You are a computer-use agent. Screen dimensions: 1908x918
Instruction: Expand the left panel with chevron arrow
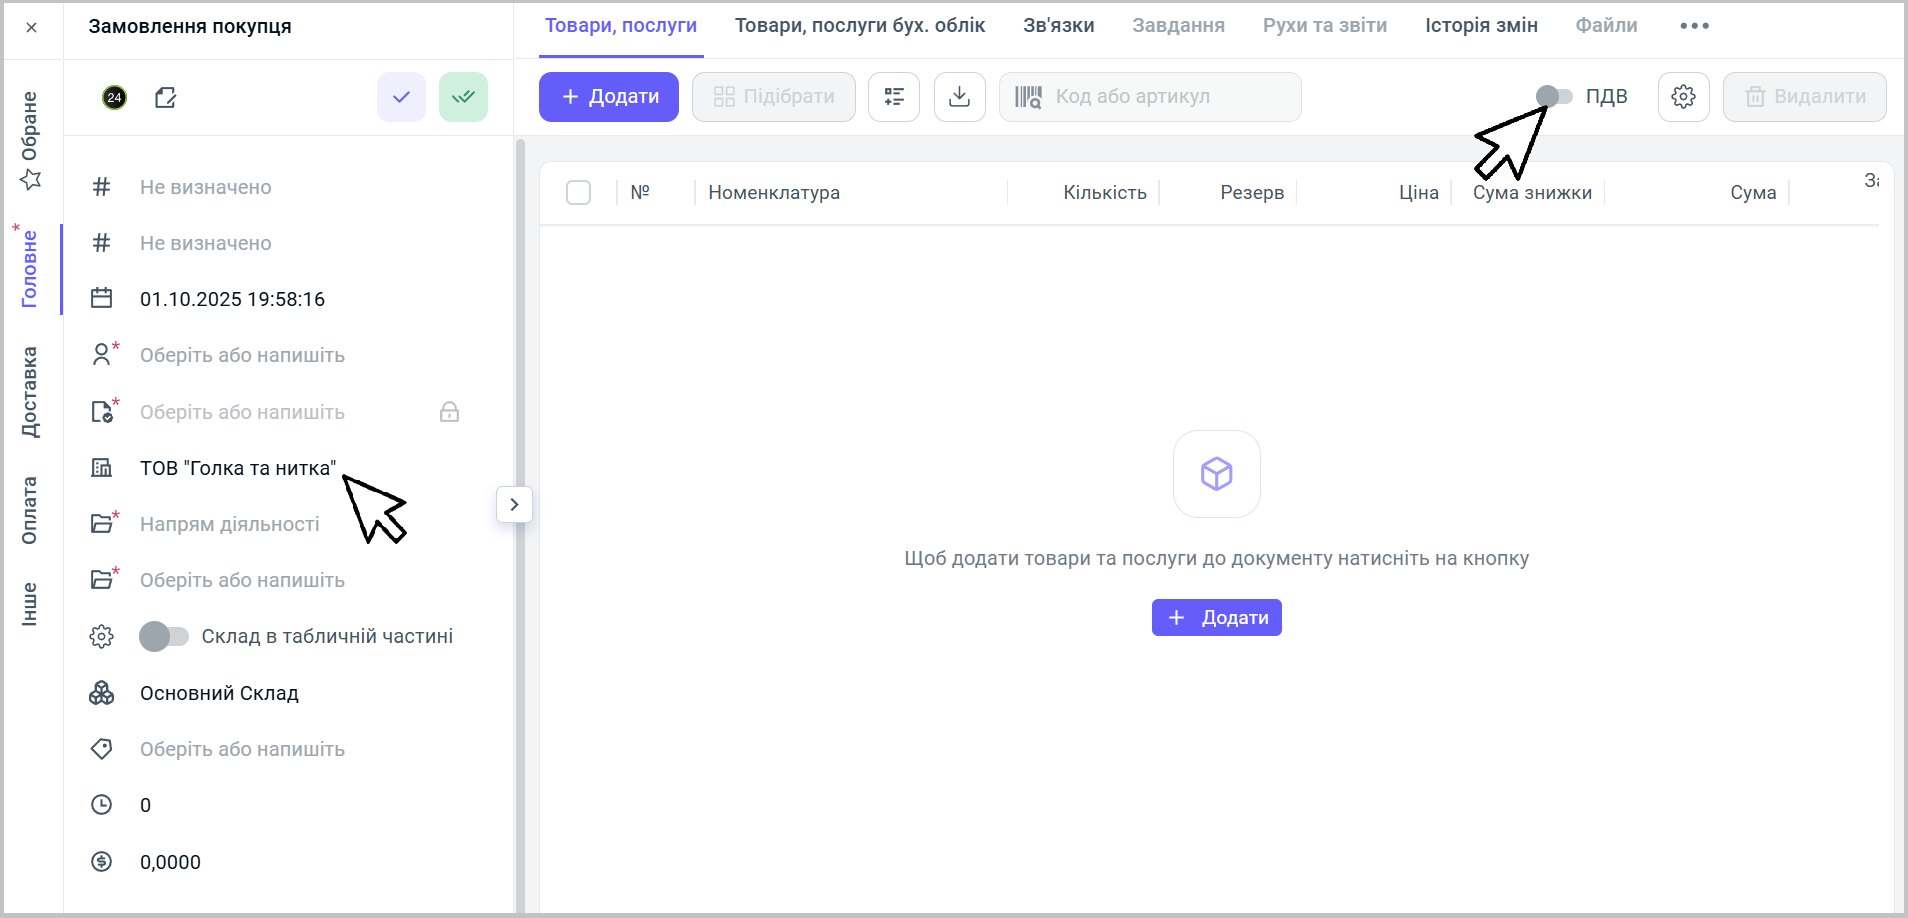514,505
